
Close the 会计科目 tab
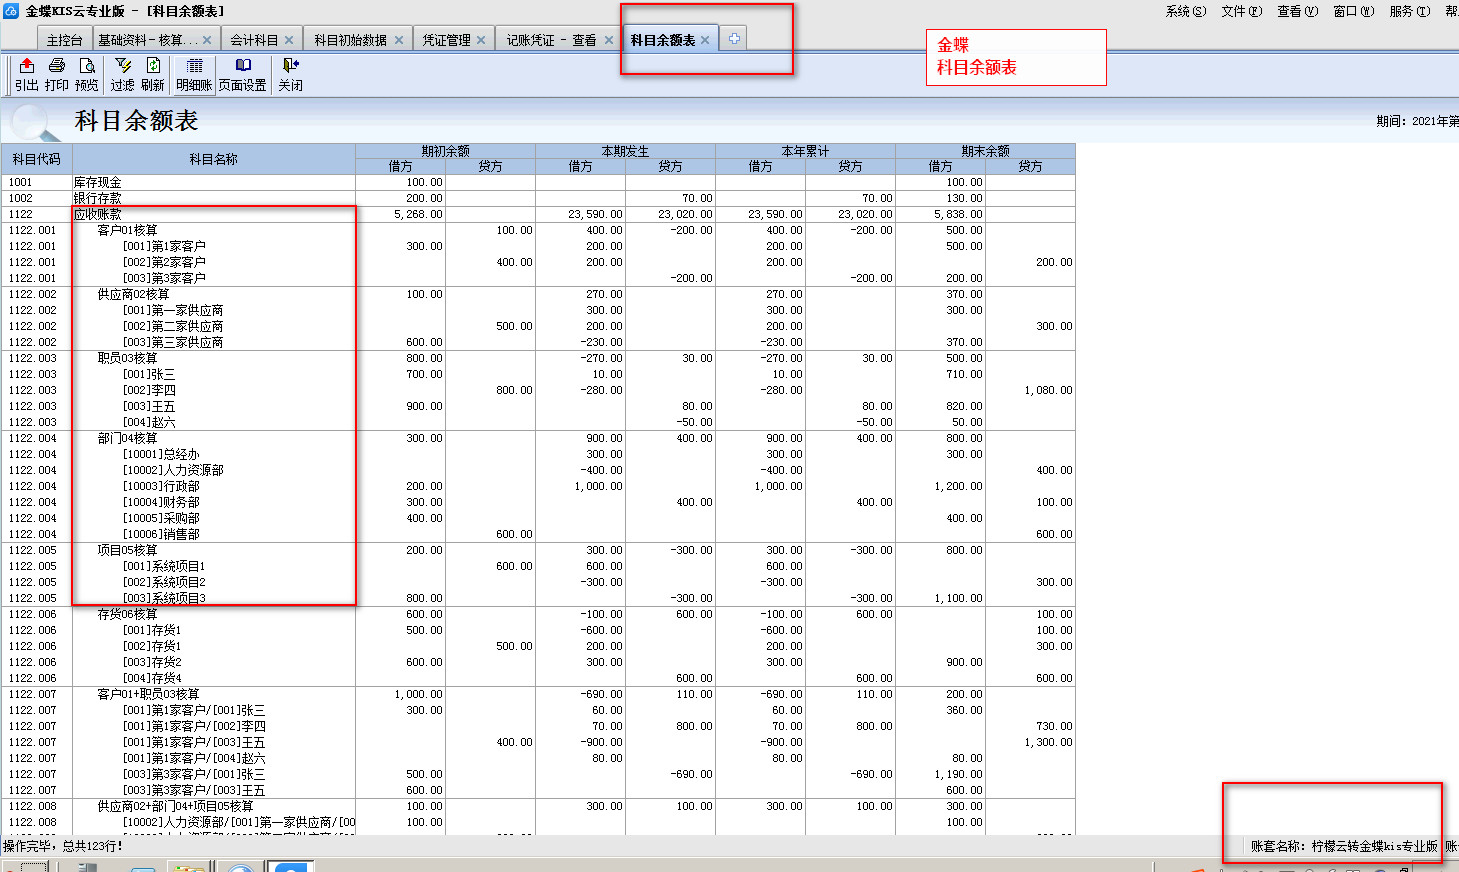point(289,40)
